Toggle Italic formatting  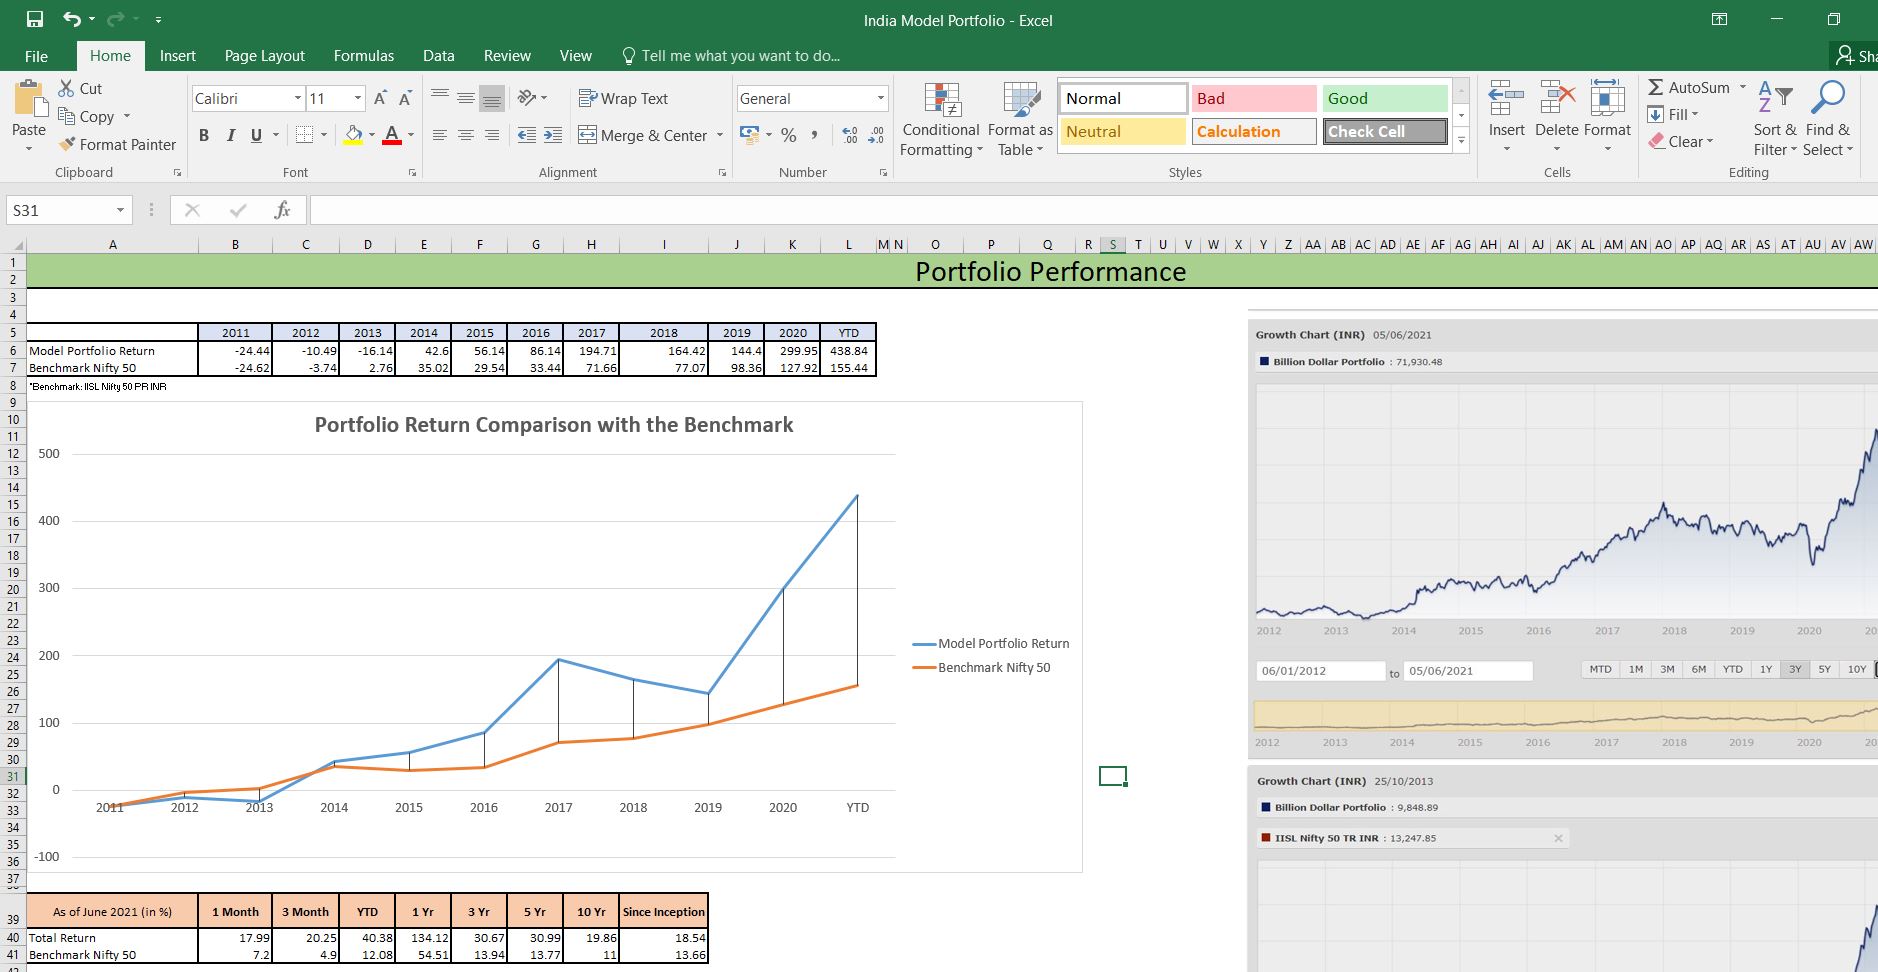(x=231, y=135)
